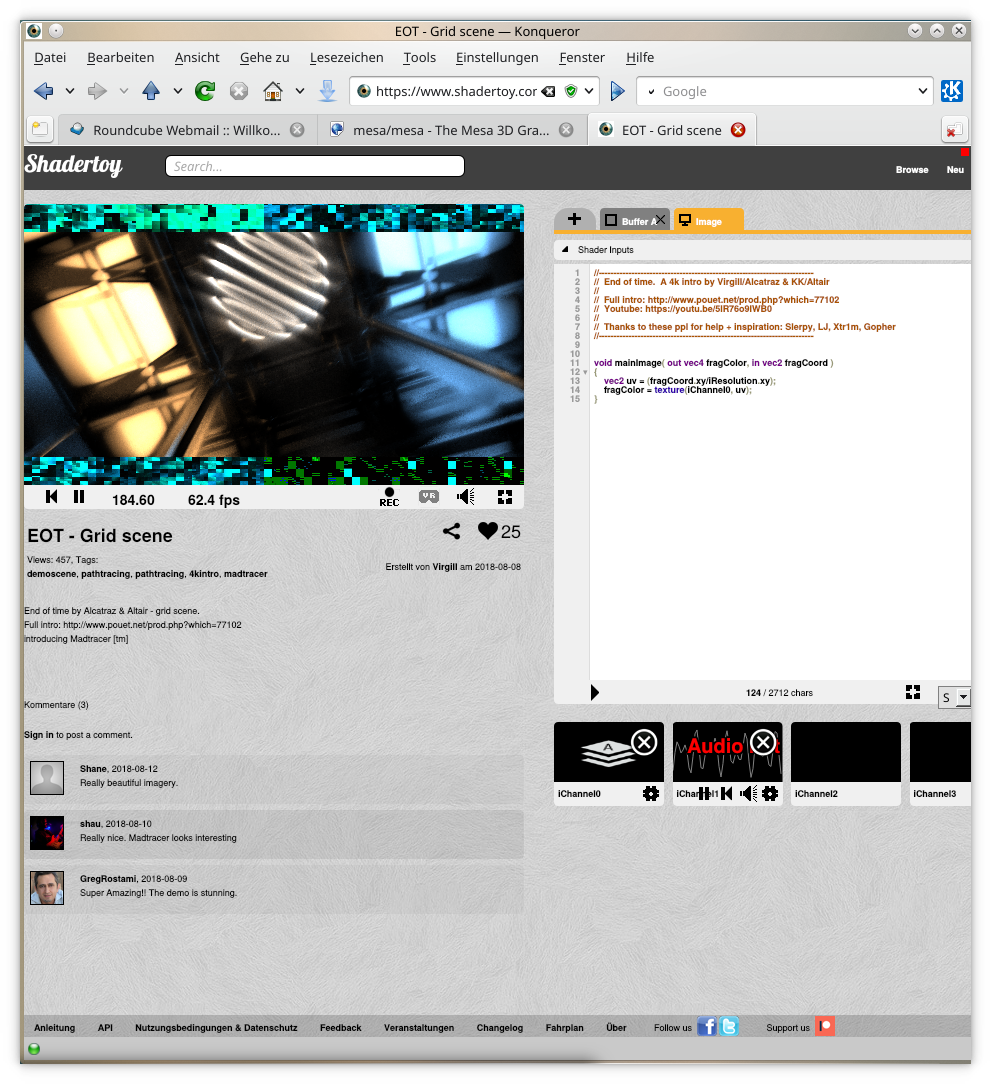Open iChannel0 sampler settings gear

(x=651, y=794)
